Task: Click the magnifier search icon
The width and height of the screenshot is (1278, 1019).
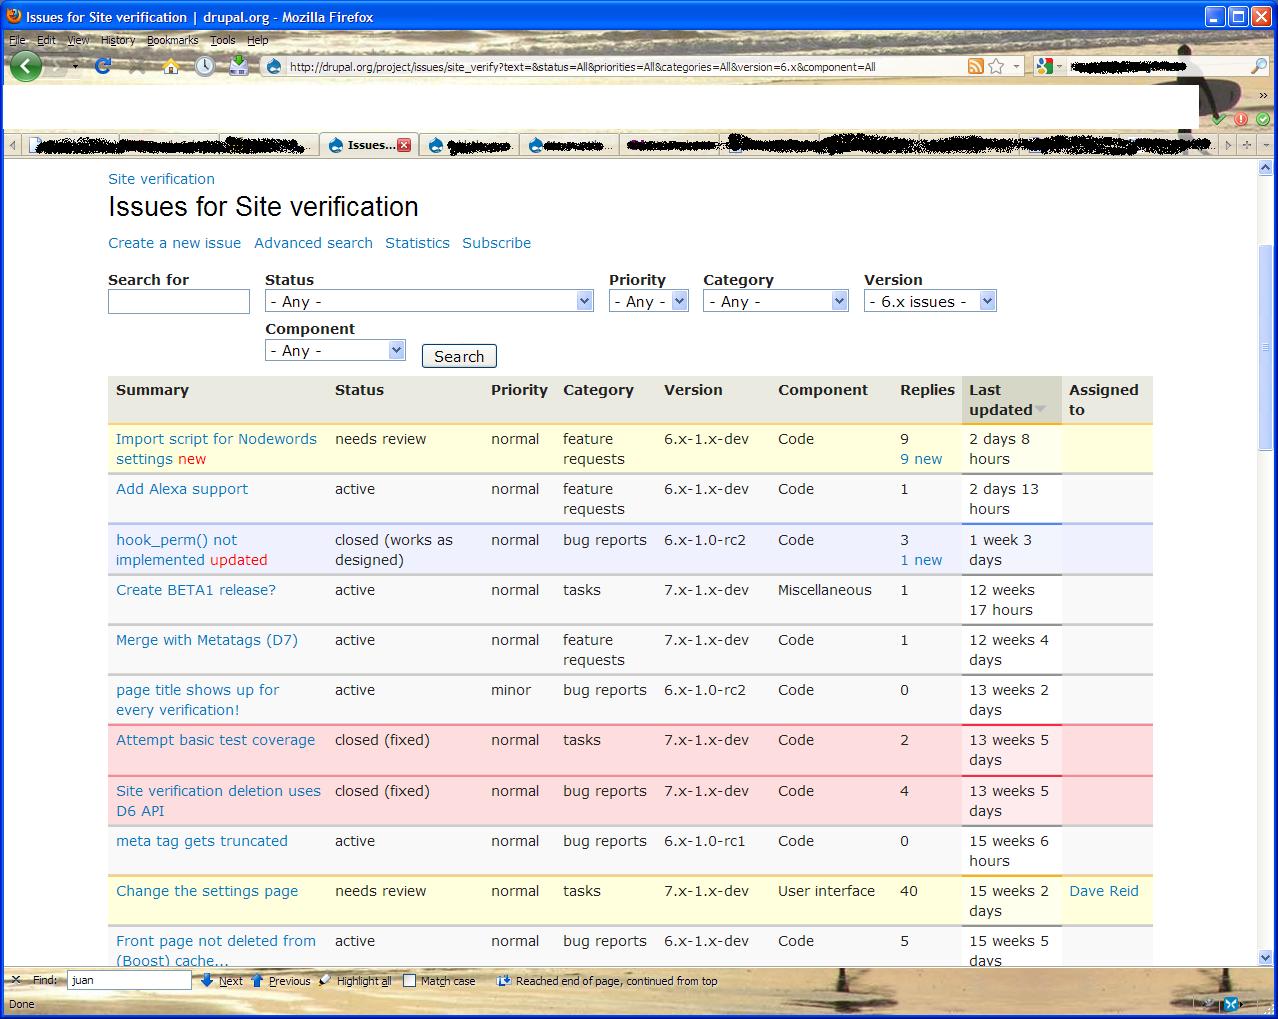Action: (1259, 66)
